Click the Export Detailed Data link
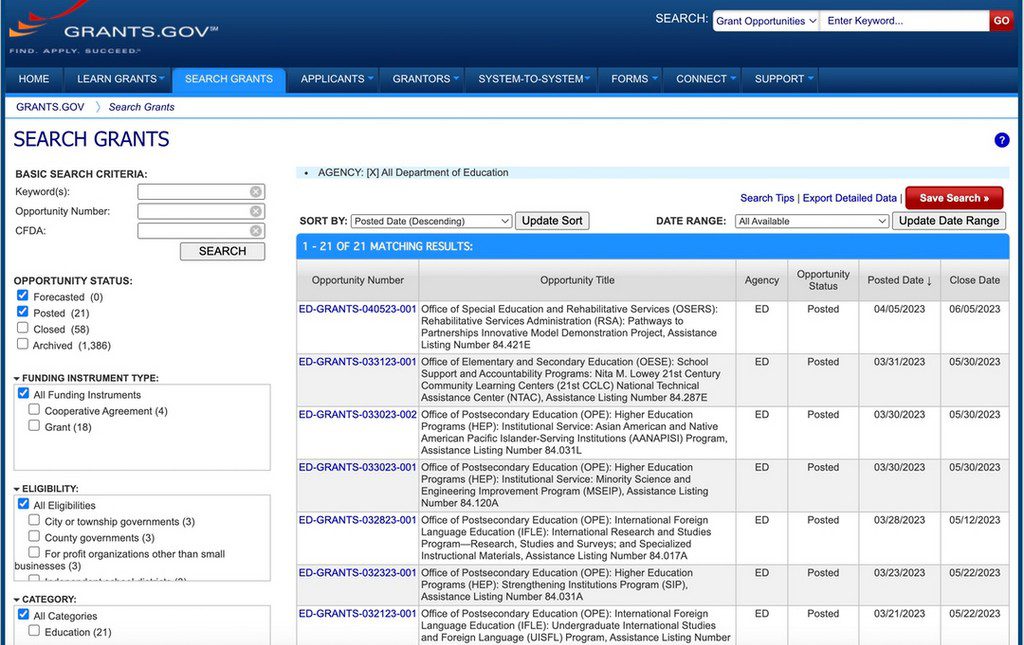Viewport: 1024px width, 645px height. coord(850,198)
